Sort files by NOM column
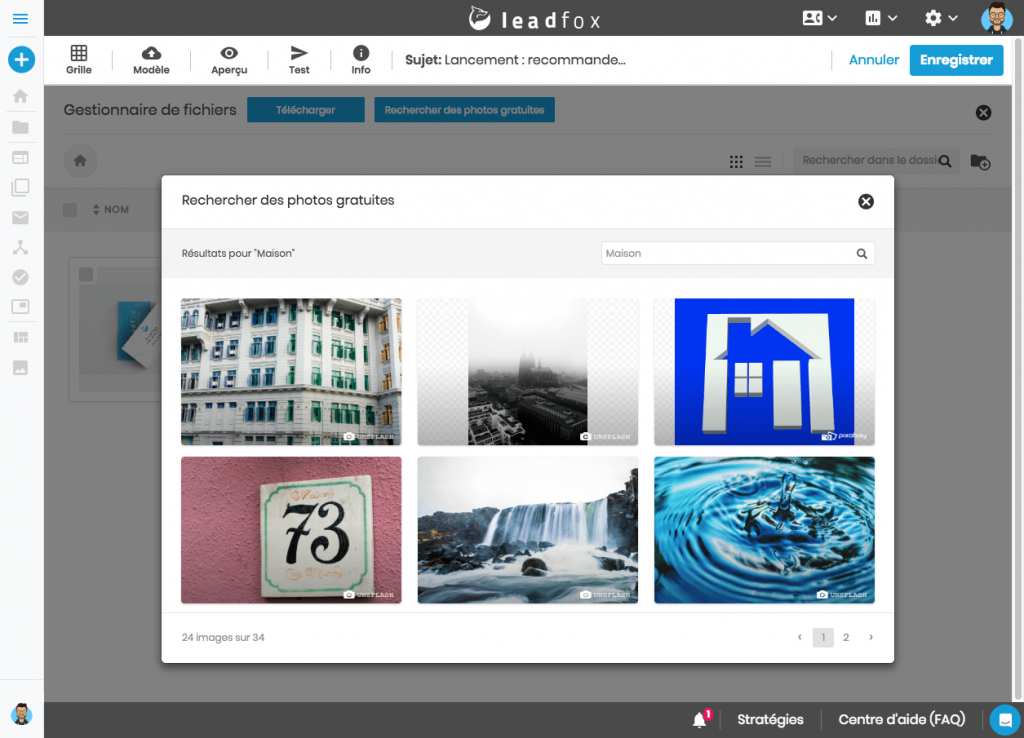1024x738 pixels. tap(110, 210)
